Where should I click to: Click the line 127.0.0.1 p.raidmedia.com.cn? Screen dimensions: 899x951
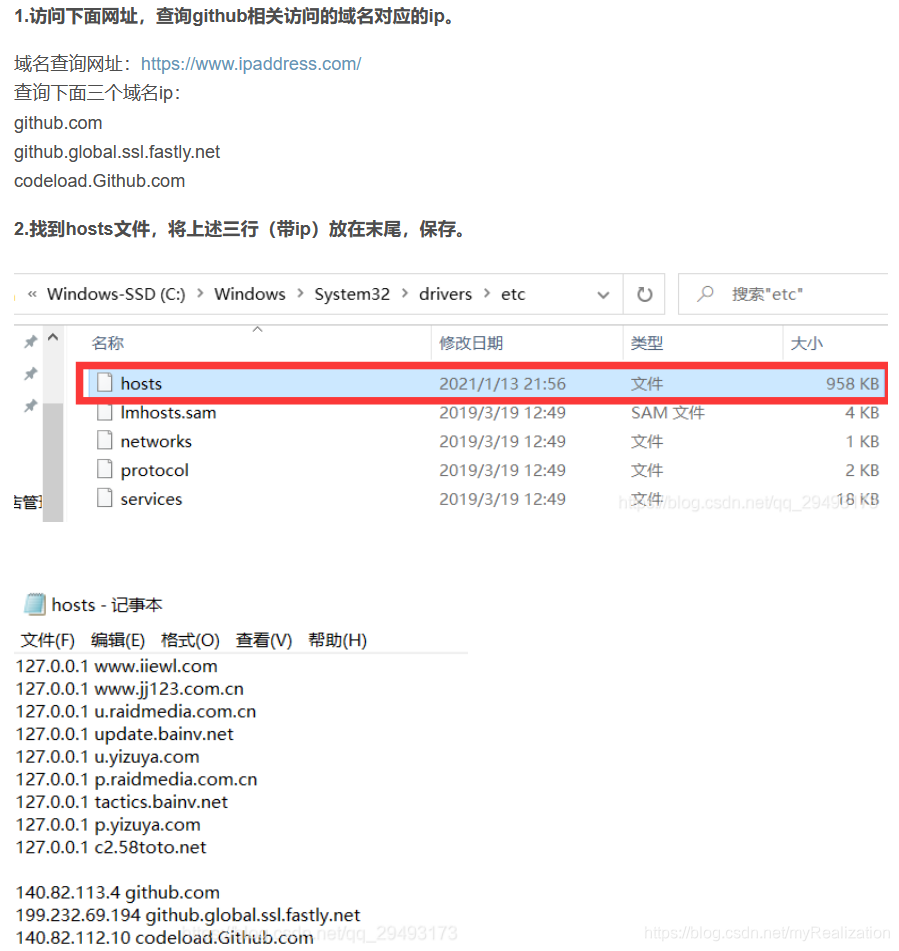point(136,780)
